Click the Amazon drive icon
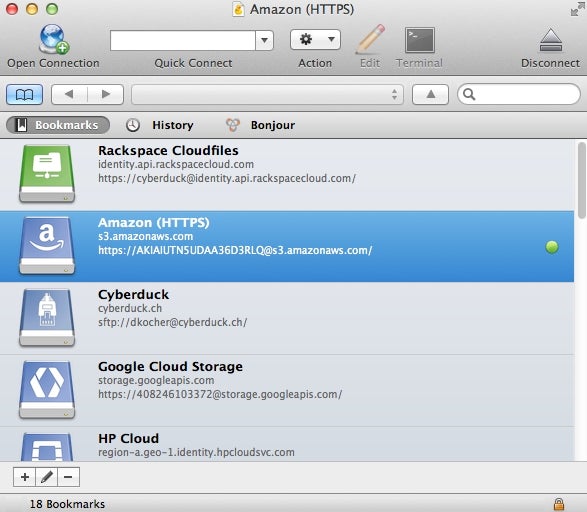Image resolution: width=587 pixels, height=512 pixels. pos(47,246)
